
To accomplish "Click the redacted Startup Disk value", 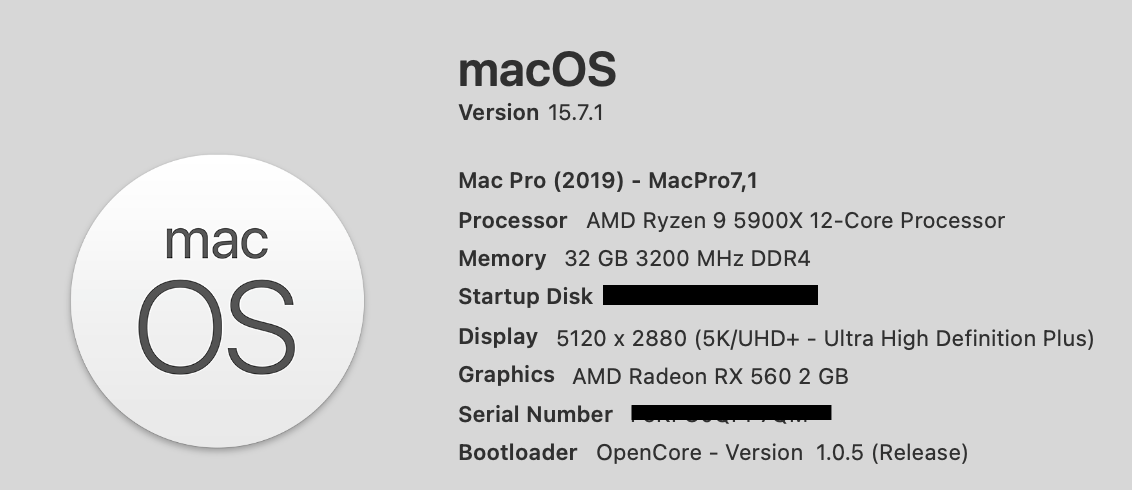I will 711,295.
